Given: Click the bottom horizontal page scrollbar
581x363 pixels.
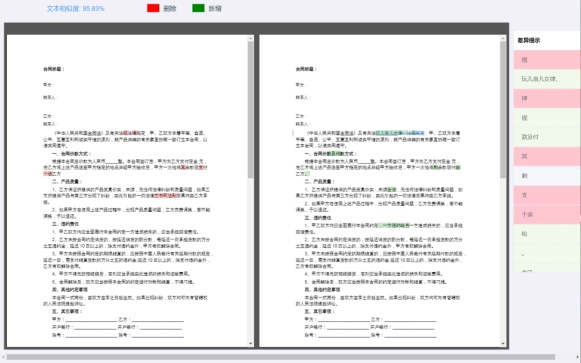Looking at the screenshot, I should (280, 357).
